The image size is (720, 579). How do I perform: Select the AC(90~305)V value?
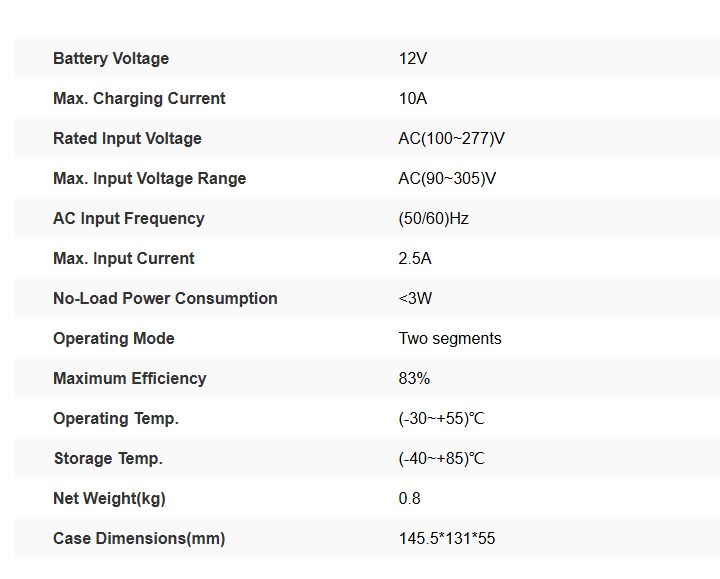click(447, 179)
